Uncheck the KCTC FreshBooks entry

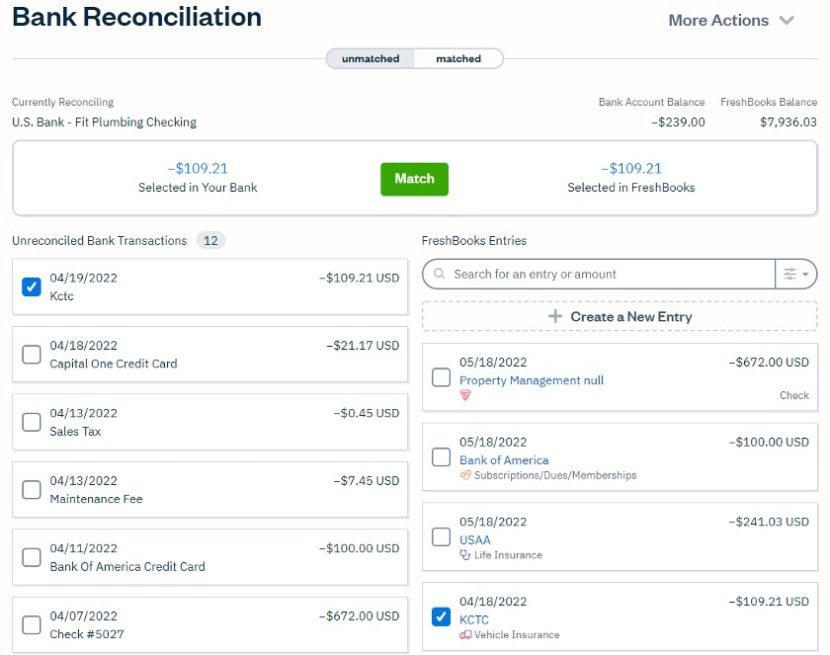tap(441, 616)
